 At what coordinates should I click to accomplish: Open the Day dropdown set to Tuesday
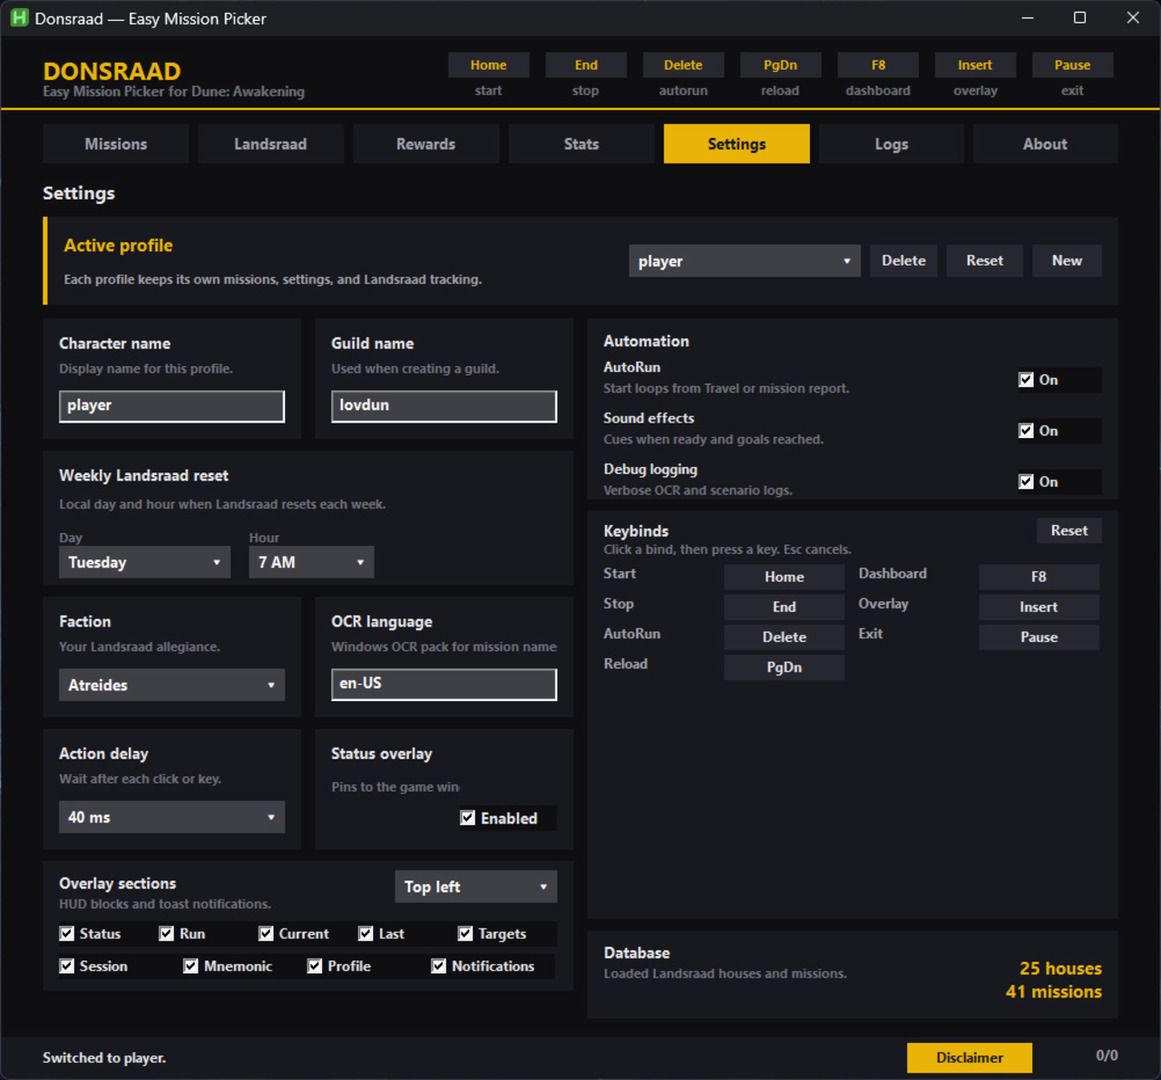coord(144,563)
